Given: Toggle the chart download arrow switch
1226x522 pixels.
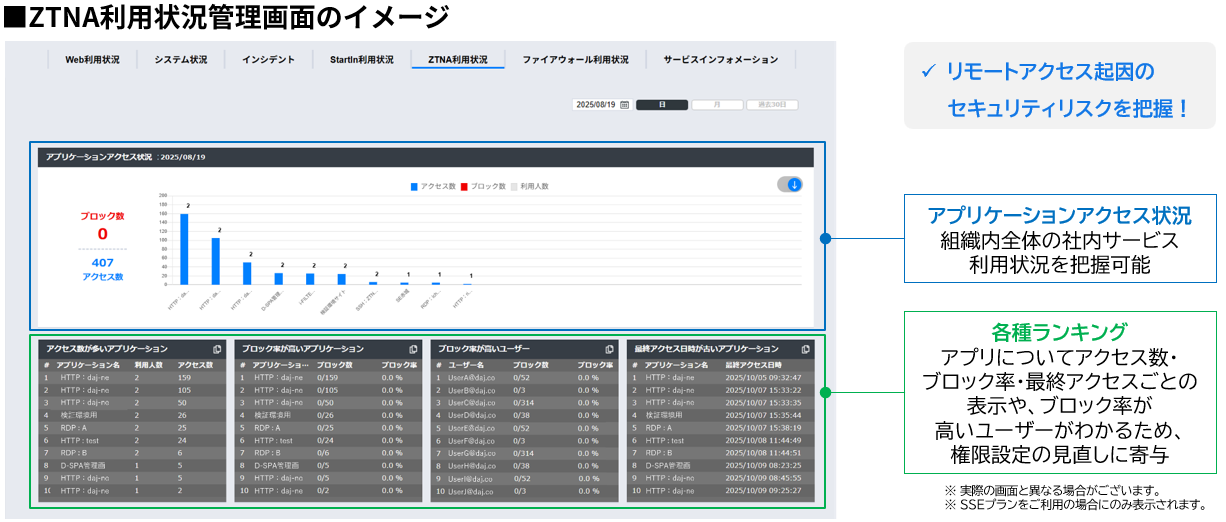Looking at the screenshot, I should point(789,184).
